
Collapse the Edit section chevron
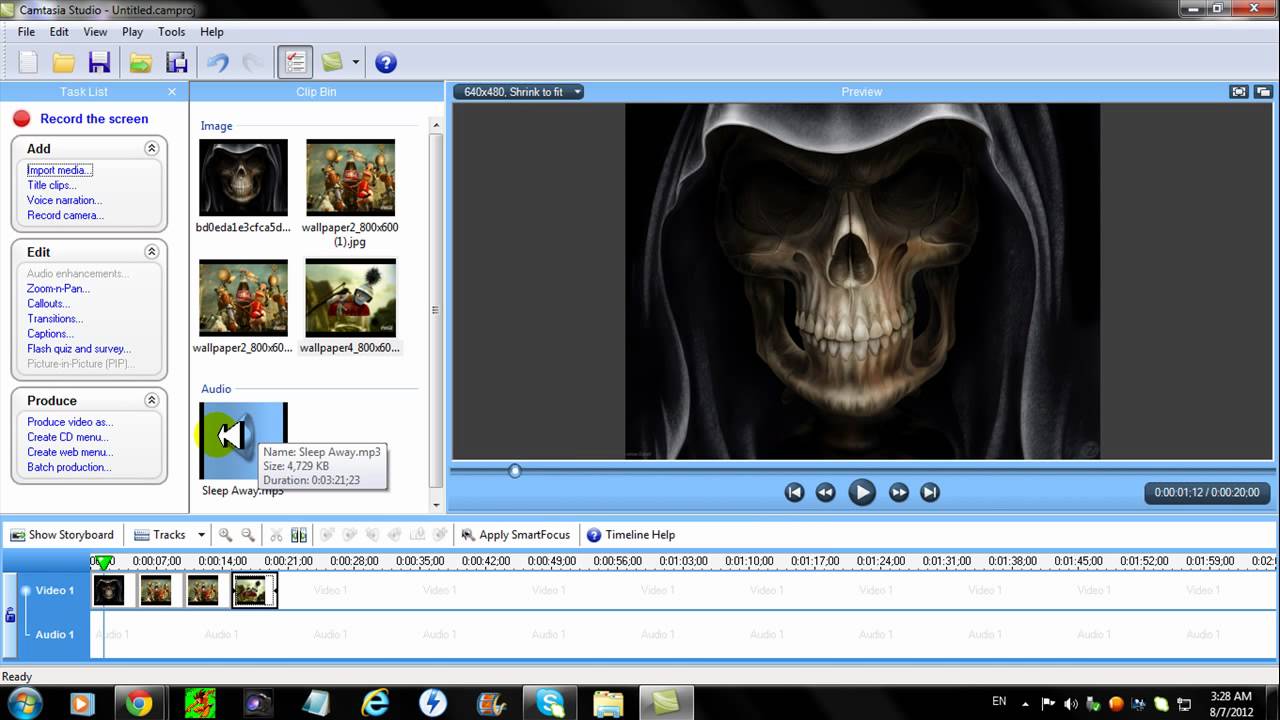point(152,252)
